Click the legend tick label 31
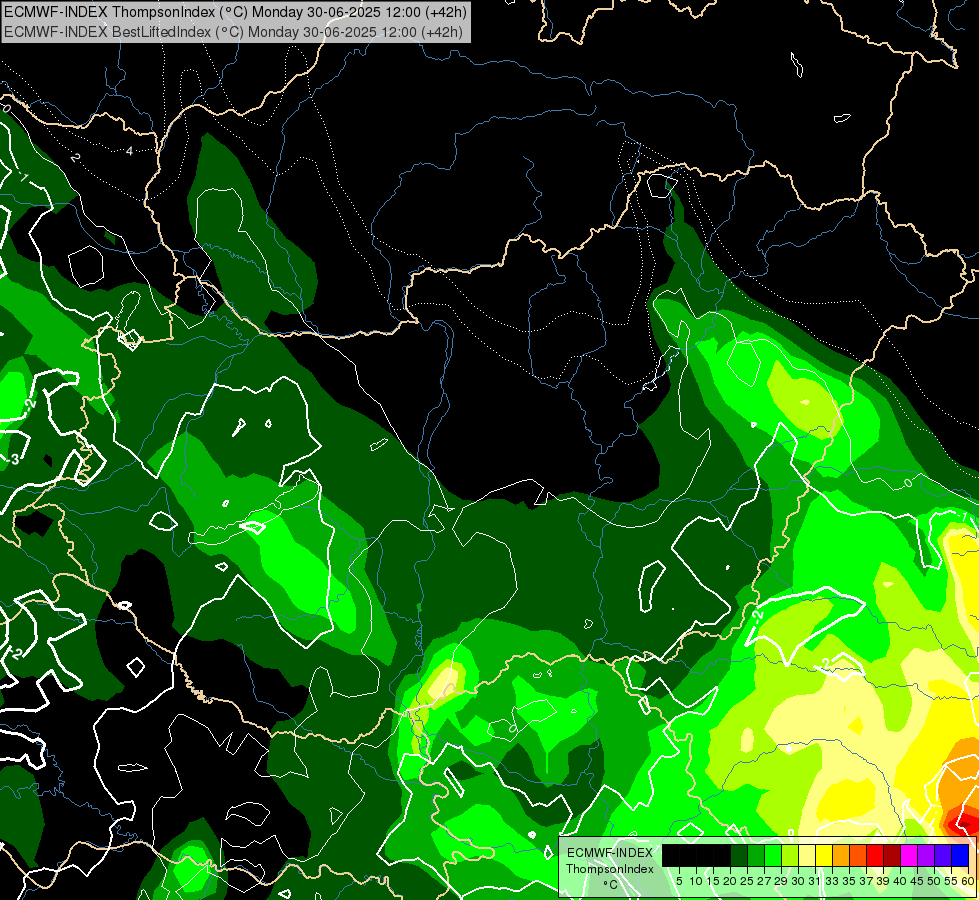This screenshot has height=900, width=979. tap(815, 881)
